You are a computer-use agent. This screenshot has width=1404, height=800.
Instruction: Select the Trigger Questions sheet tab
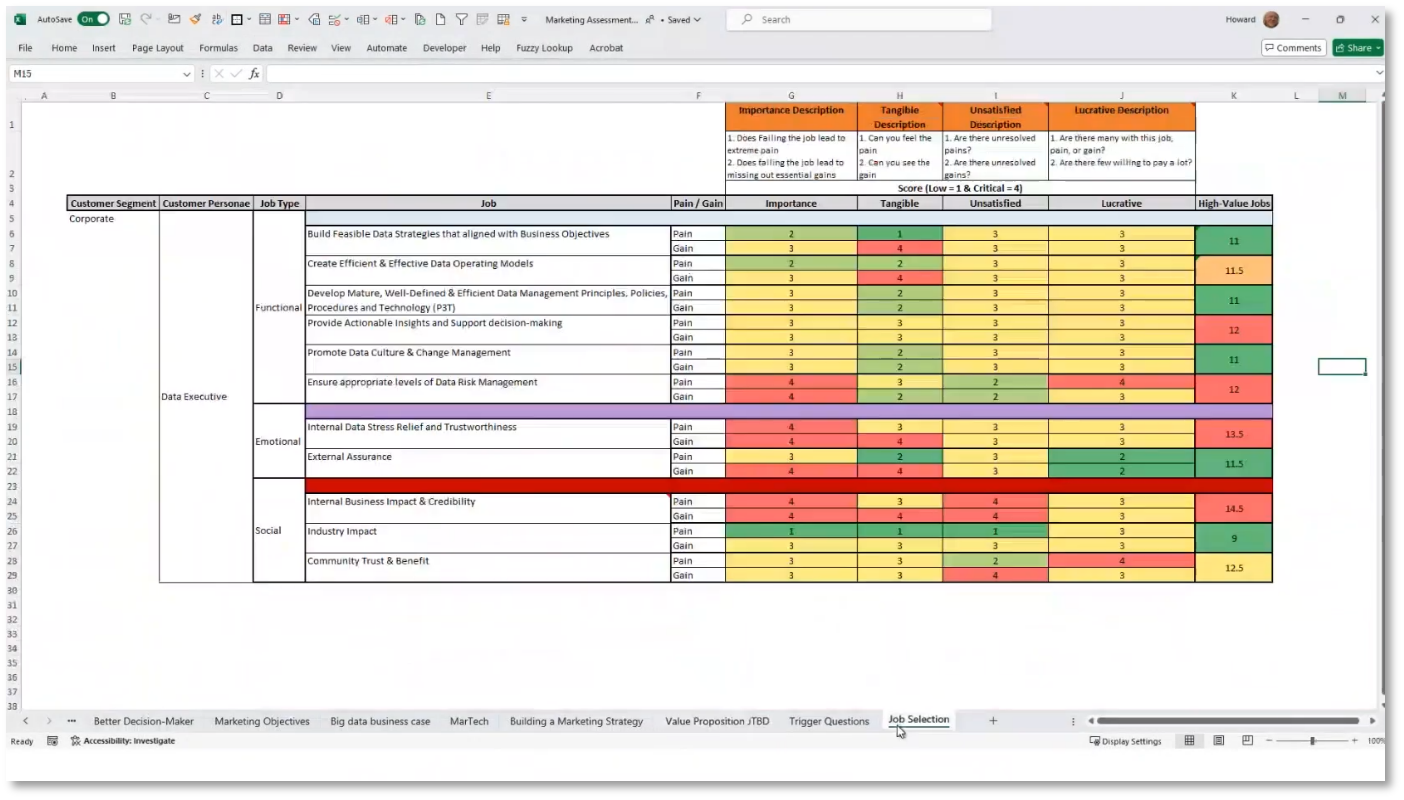[x=829, y=721]
